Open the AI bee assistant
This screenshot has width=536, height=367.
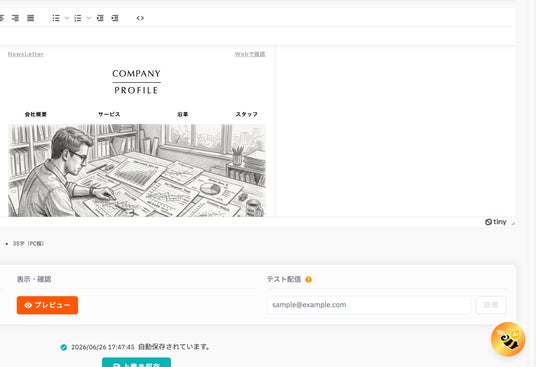pyautogui.click(x=508, y=339)
